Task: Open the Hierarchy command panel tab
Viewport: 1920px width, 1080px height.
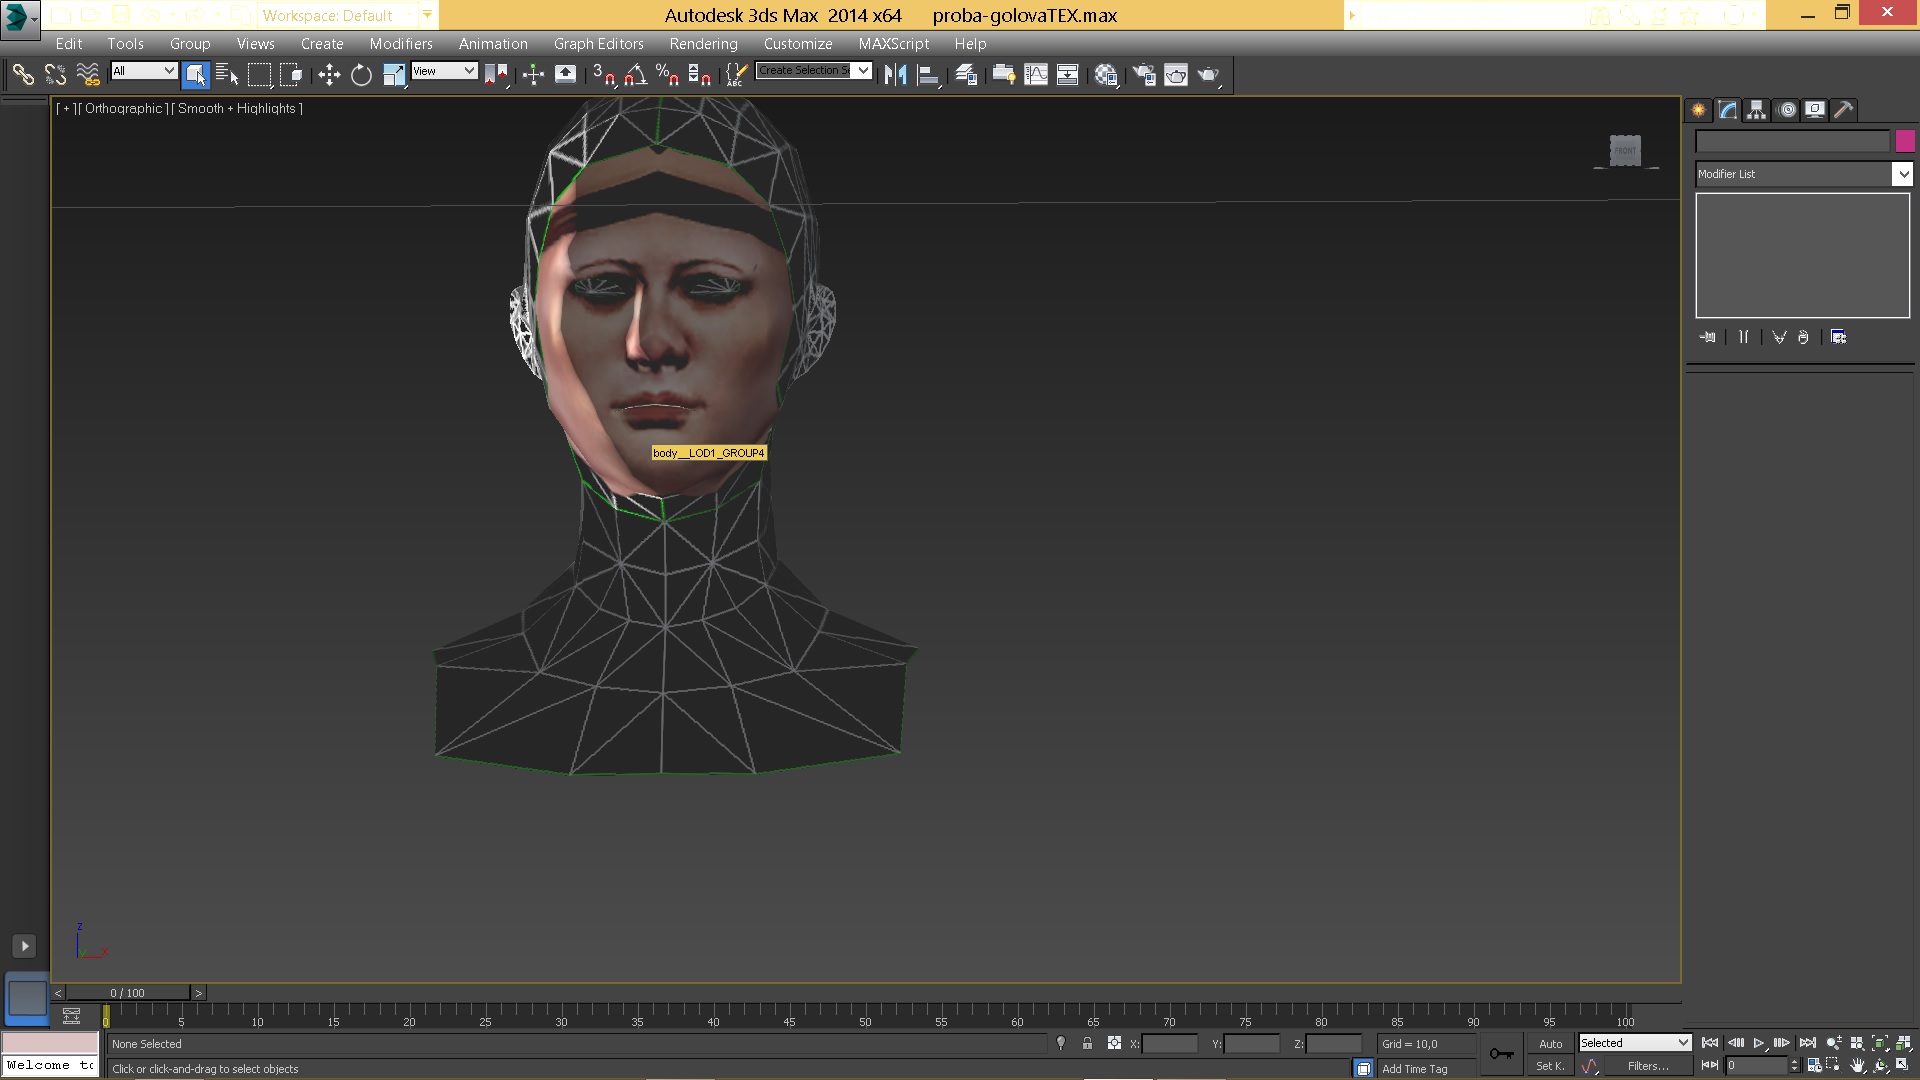Action: point(1756,110)
